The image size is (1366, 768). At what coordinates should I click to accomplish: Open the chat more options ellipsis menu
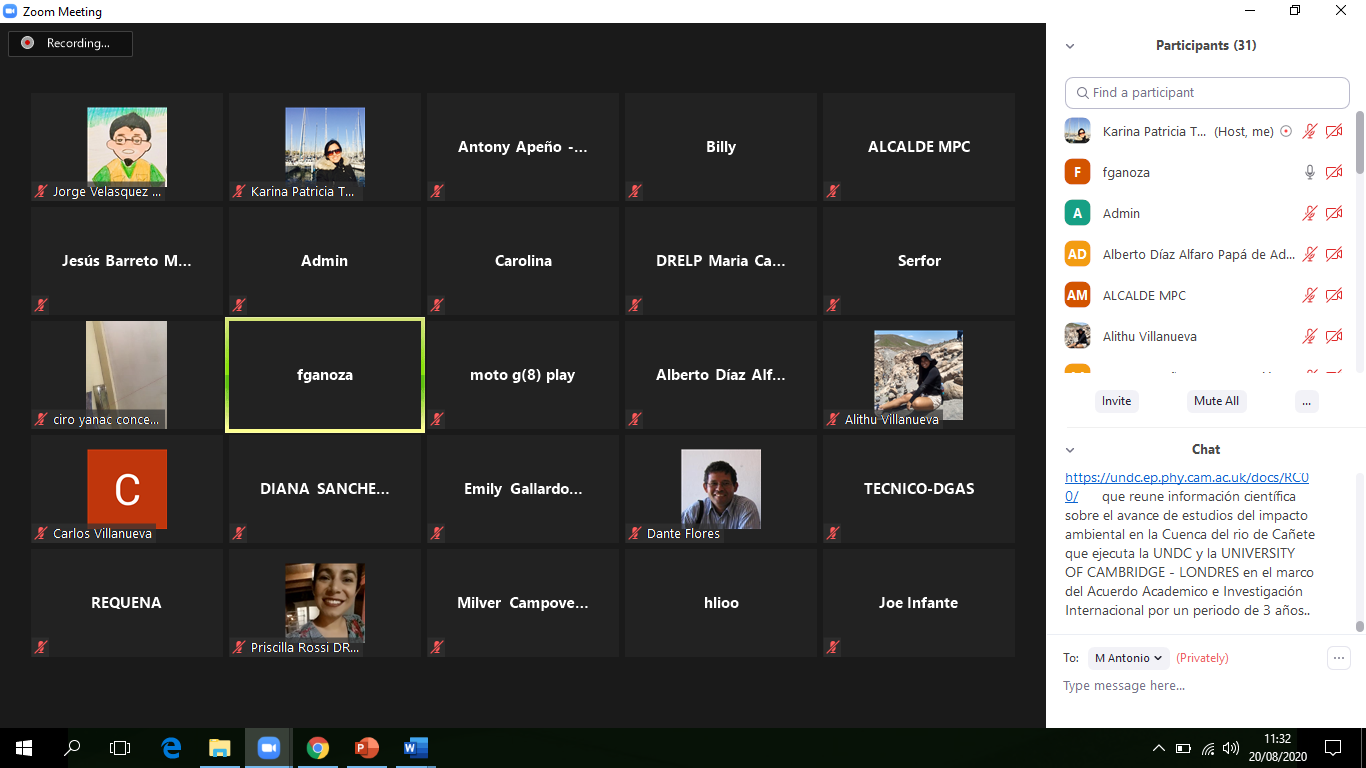point(1338,658)
